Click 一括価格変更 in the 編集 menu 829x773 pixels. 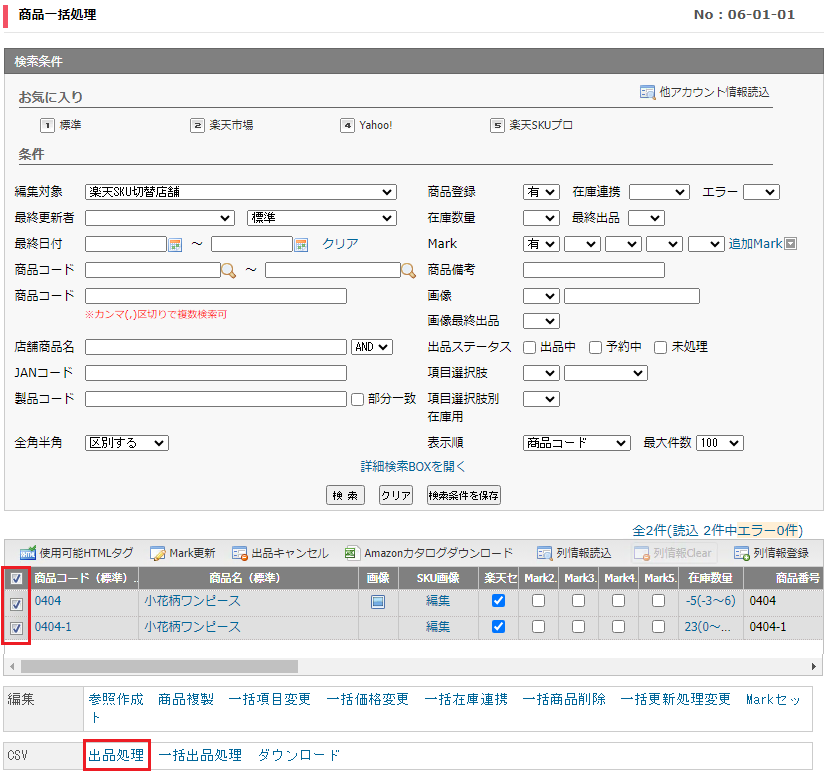click(367, 700)
